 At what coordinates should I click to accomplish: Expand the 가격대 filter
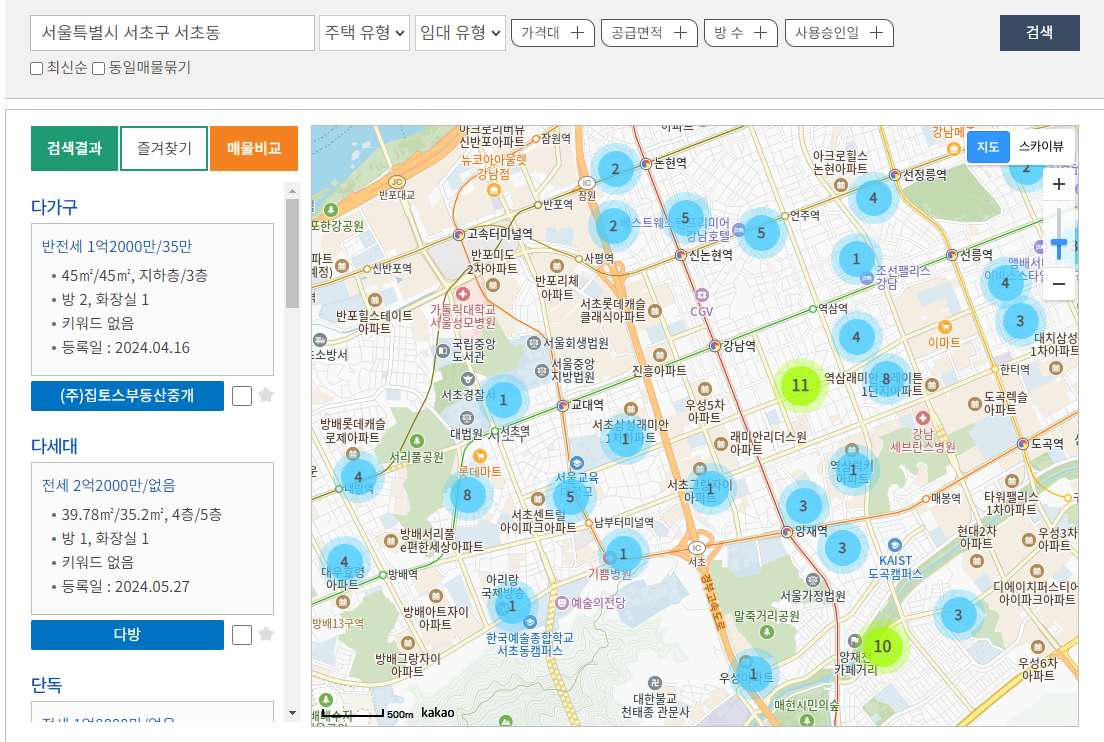[x=553, y=32]
